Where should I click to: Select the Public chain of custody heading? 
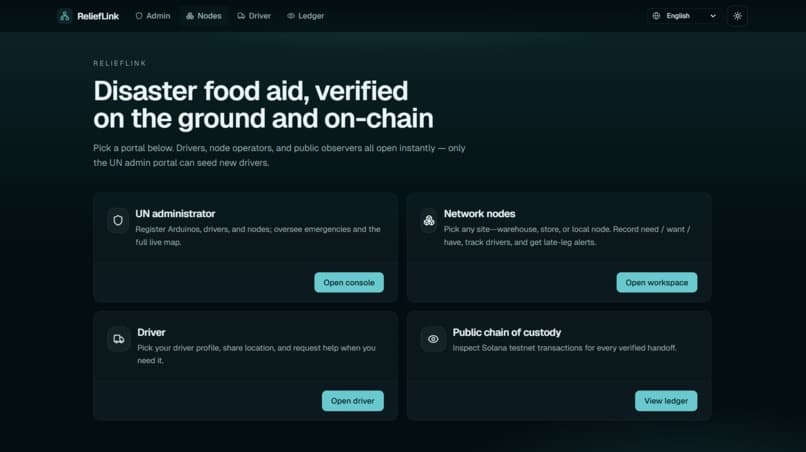coord(506,332)
